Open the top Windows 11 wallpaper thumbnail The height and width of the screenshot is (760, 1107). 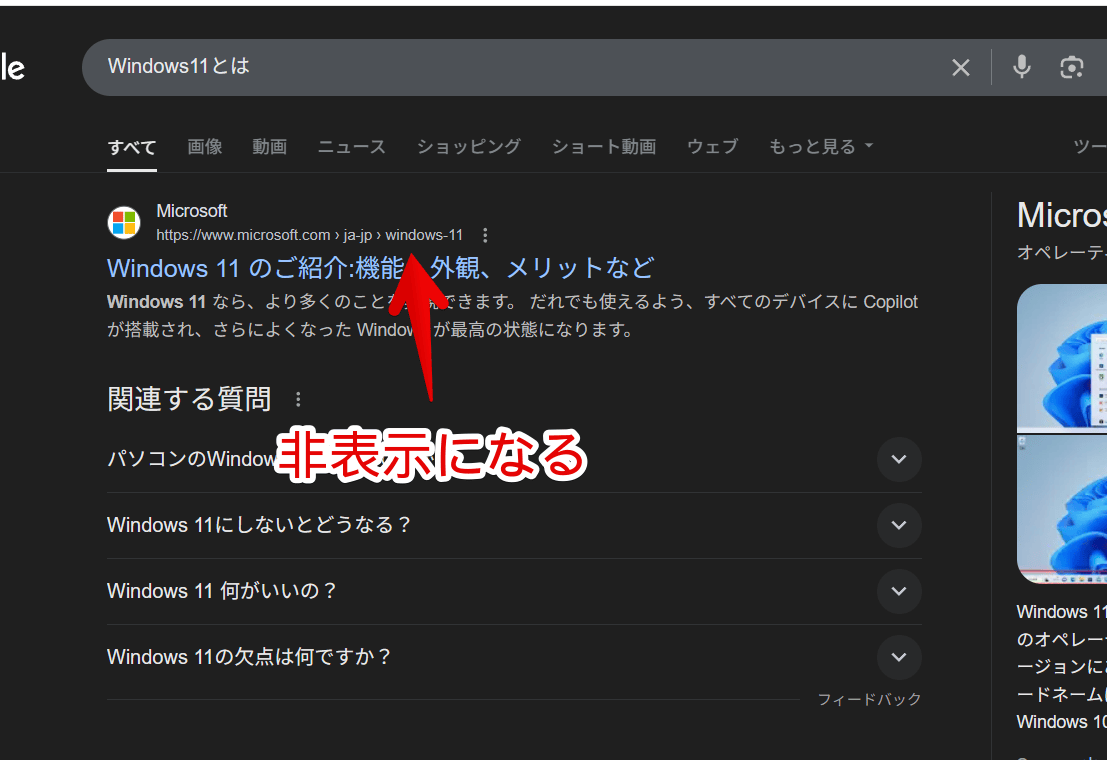[x=1062, y=357]
